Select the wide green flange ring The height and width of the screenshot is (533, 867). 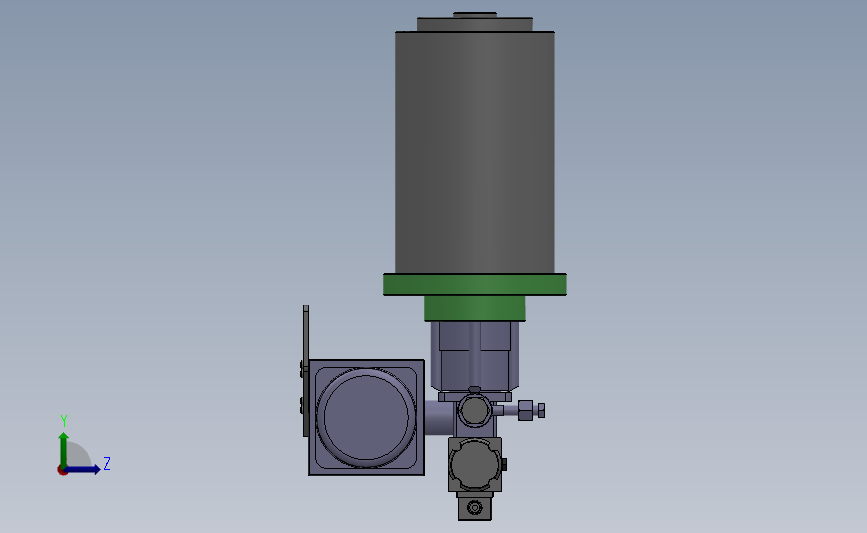475,285
